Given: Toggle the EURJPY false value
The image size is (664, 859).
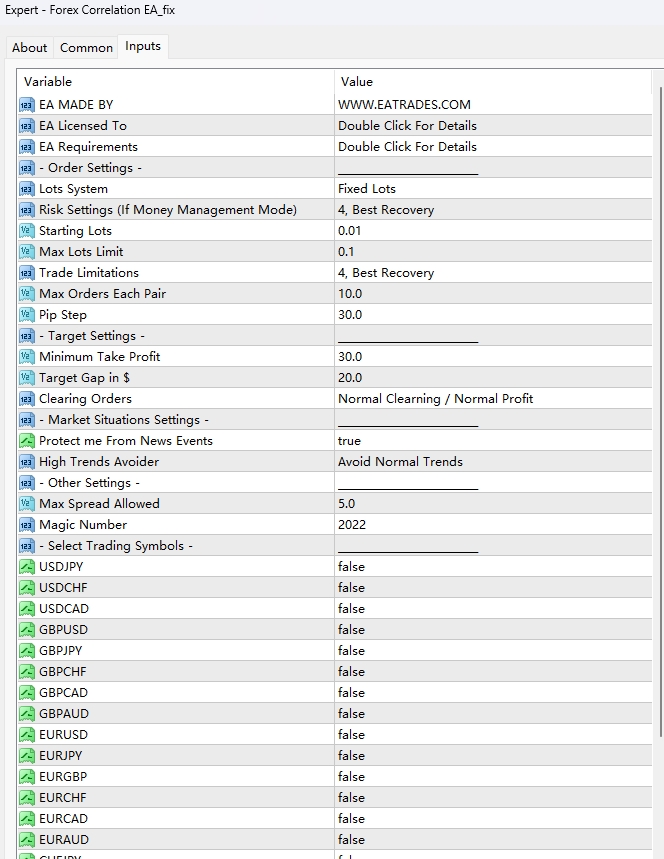Looking at the screenshot, I should (x=352, y=755).
